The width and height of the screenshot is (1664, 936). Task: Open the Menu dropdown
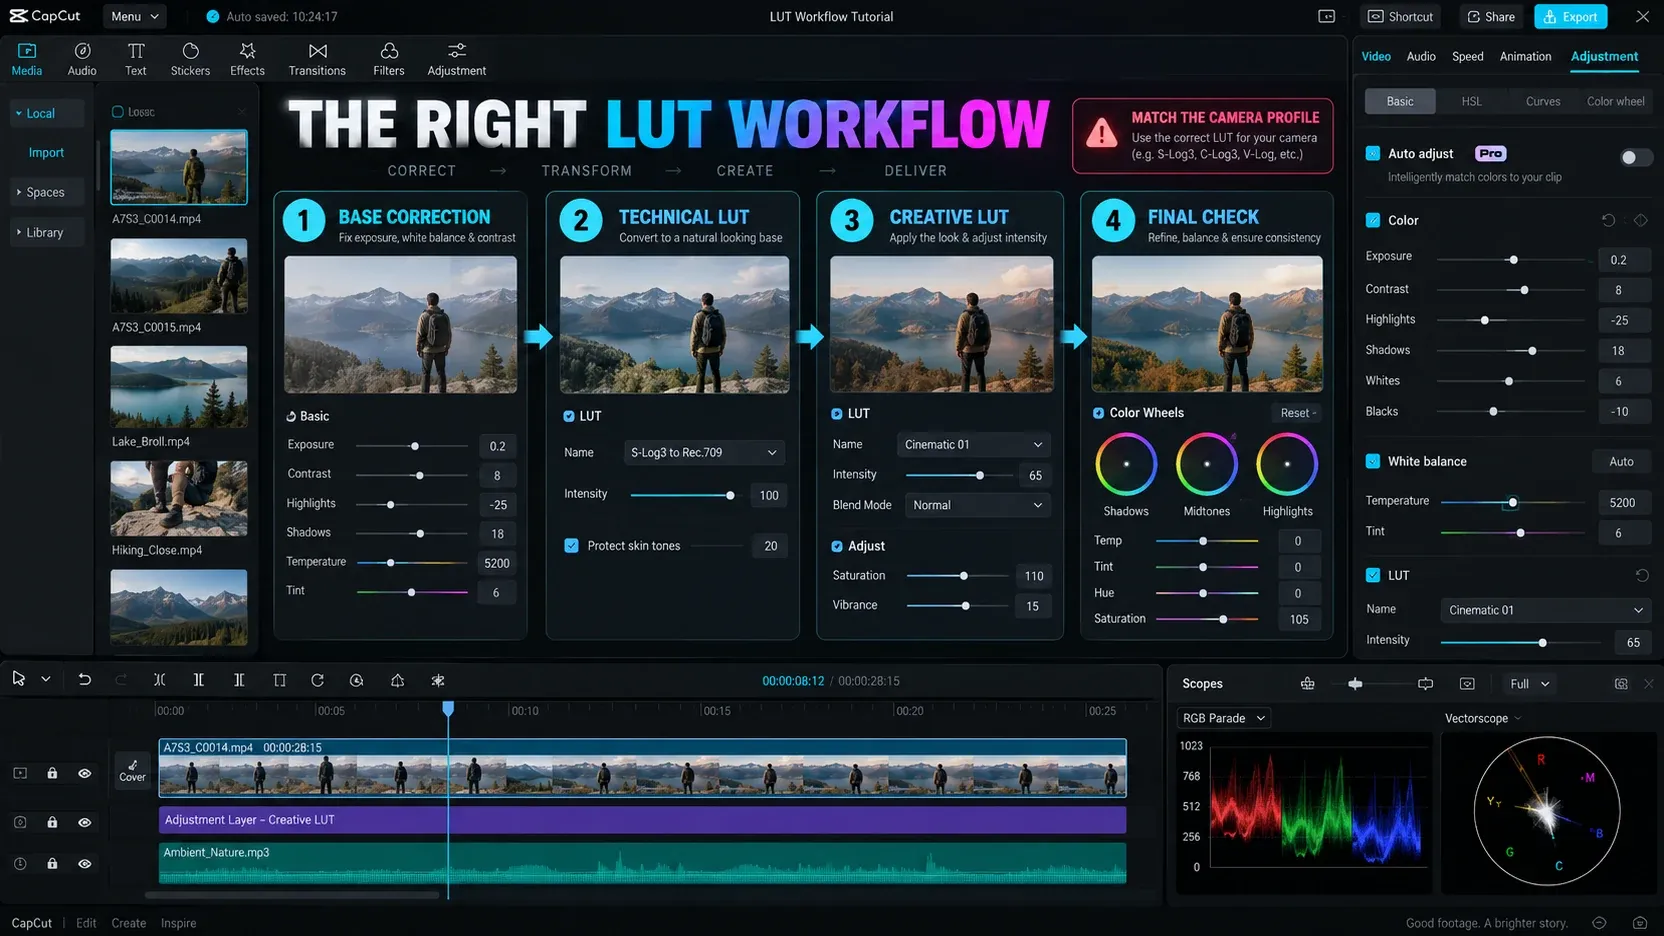(x=135, y=16)
